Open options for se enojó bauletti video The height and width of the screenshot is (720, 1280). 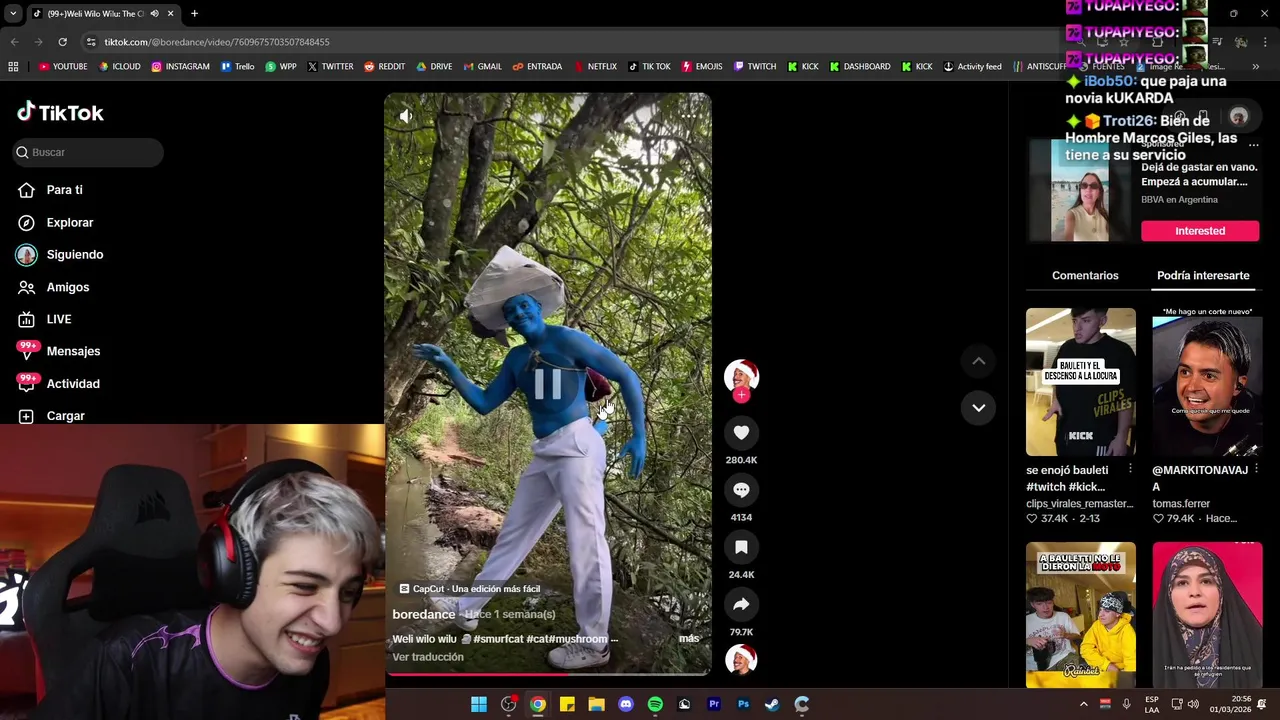pyautogui.click(x=1130, y=469)
